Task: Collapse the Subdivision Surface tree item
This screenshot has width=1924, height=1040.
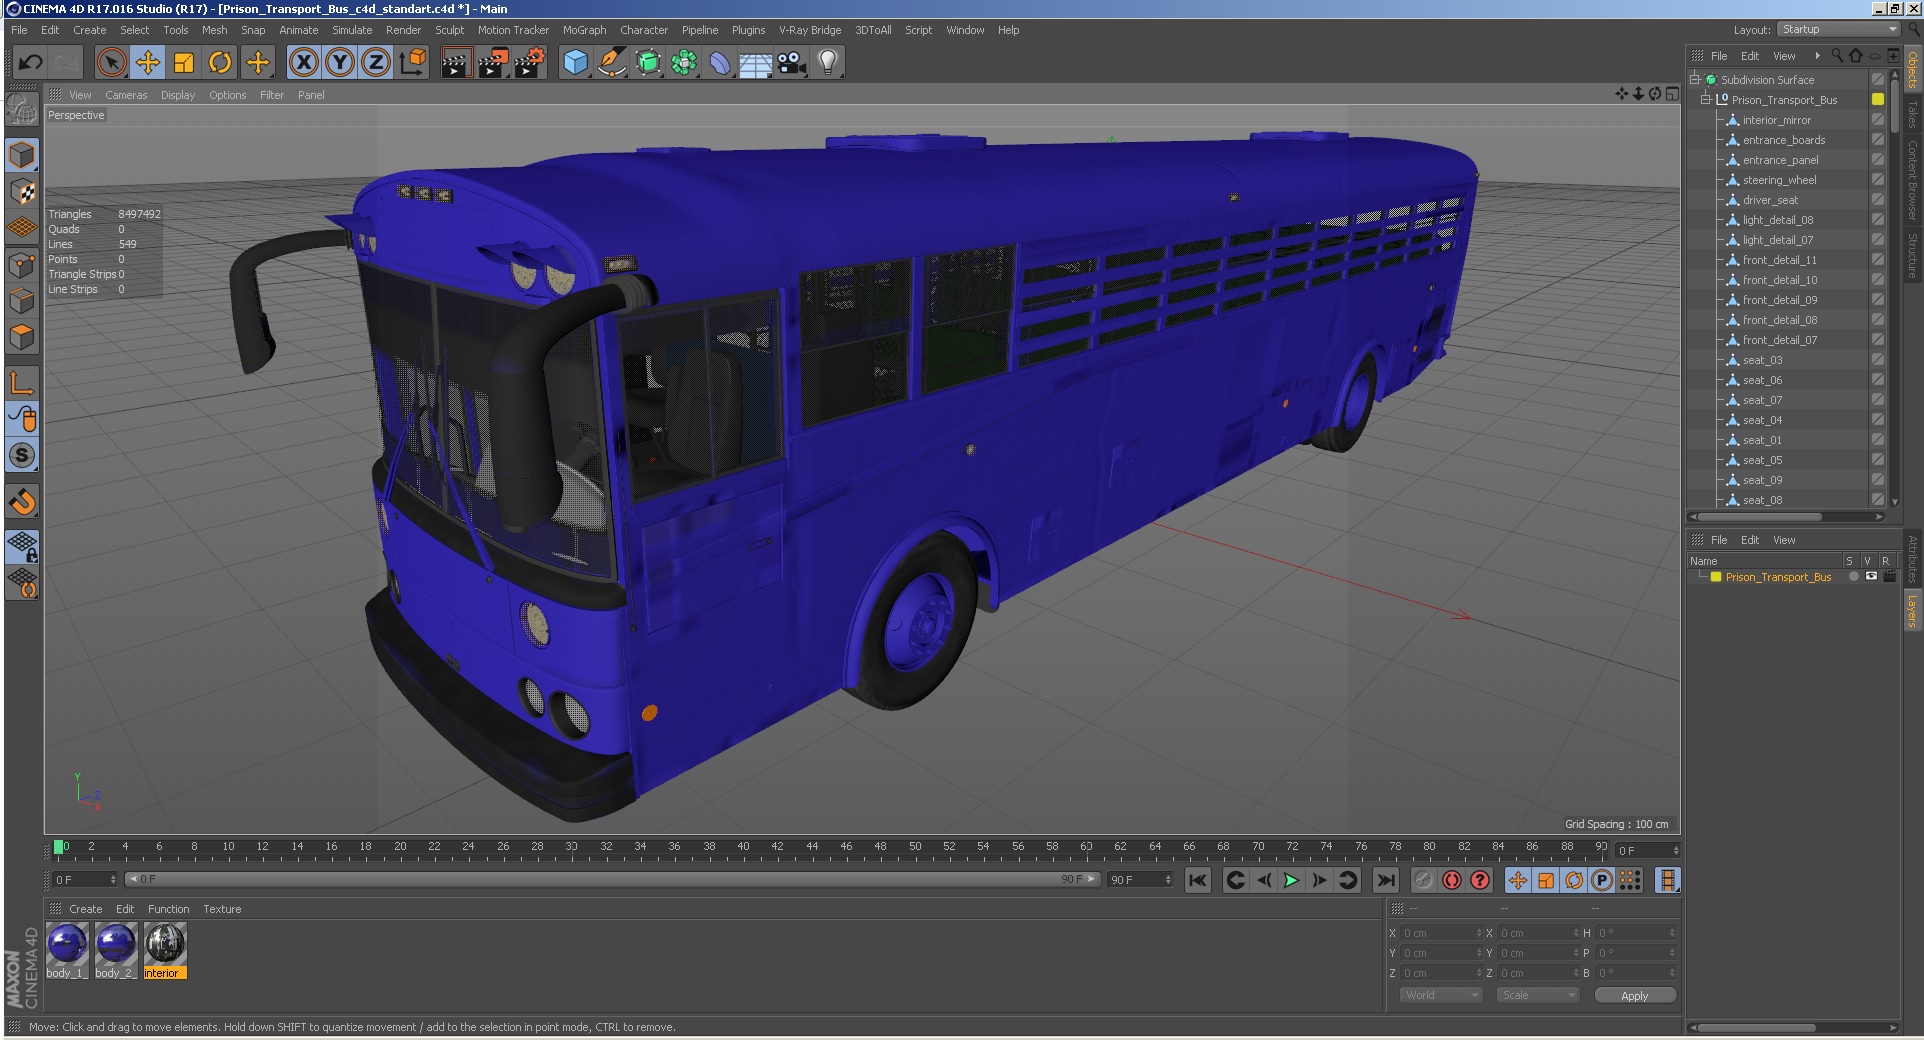Action: [1695, 80]
